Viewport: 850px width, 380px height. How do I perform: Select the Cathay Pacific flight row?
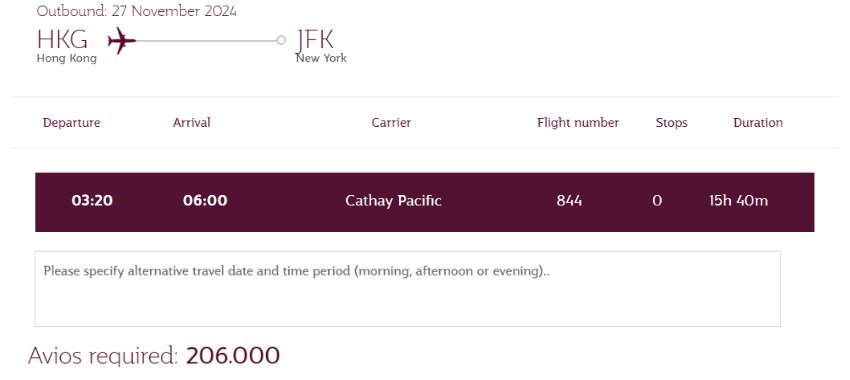coord(424,202)
